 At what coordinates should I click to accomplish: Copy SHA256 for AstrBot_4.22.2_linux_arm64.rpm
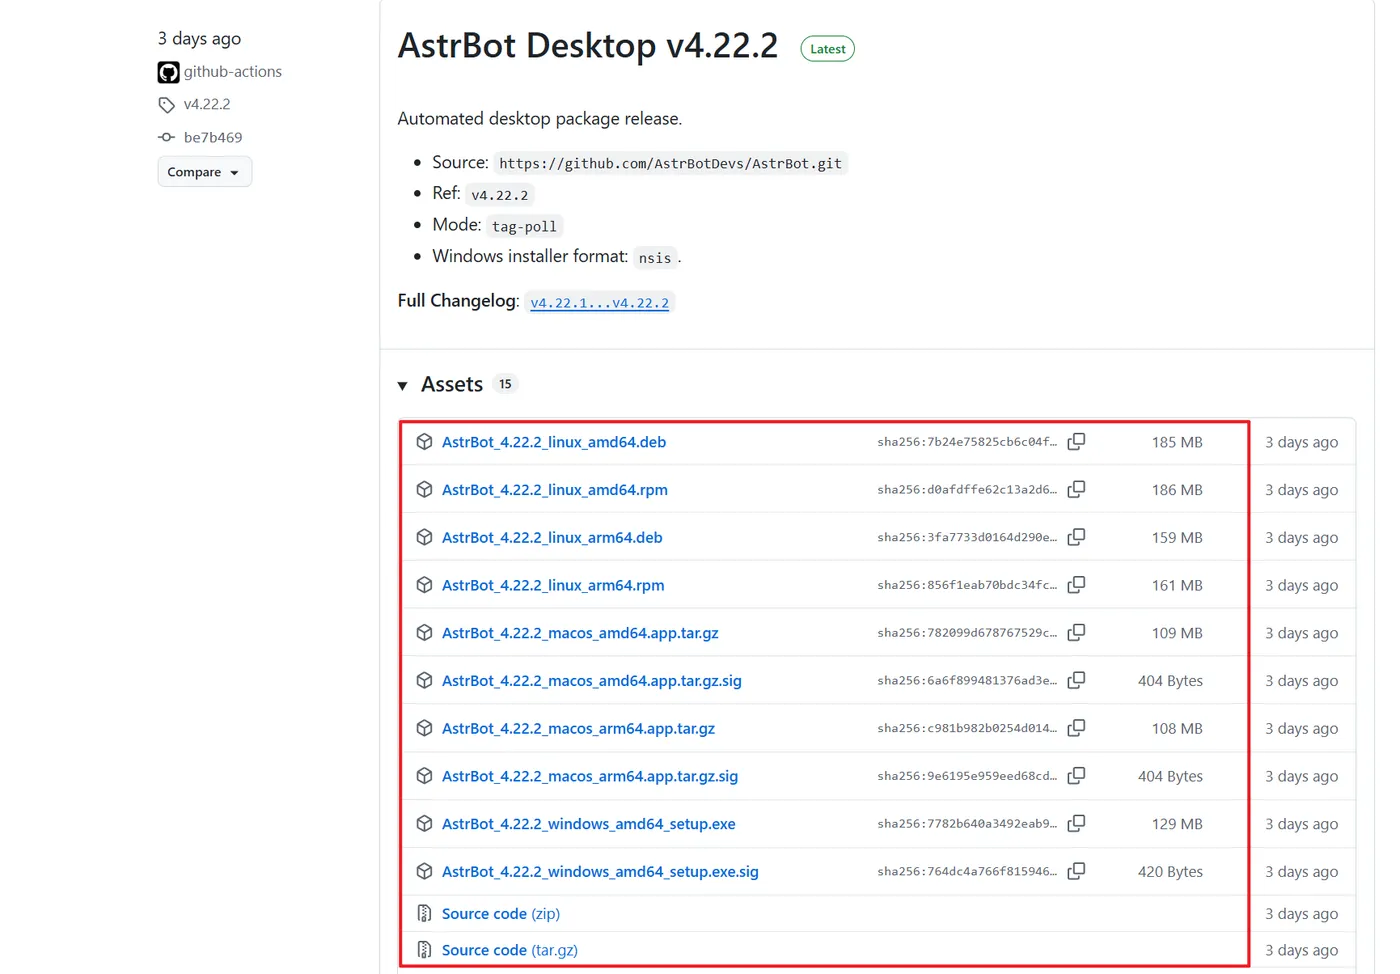point(1076,585)
